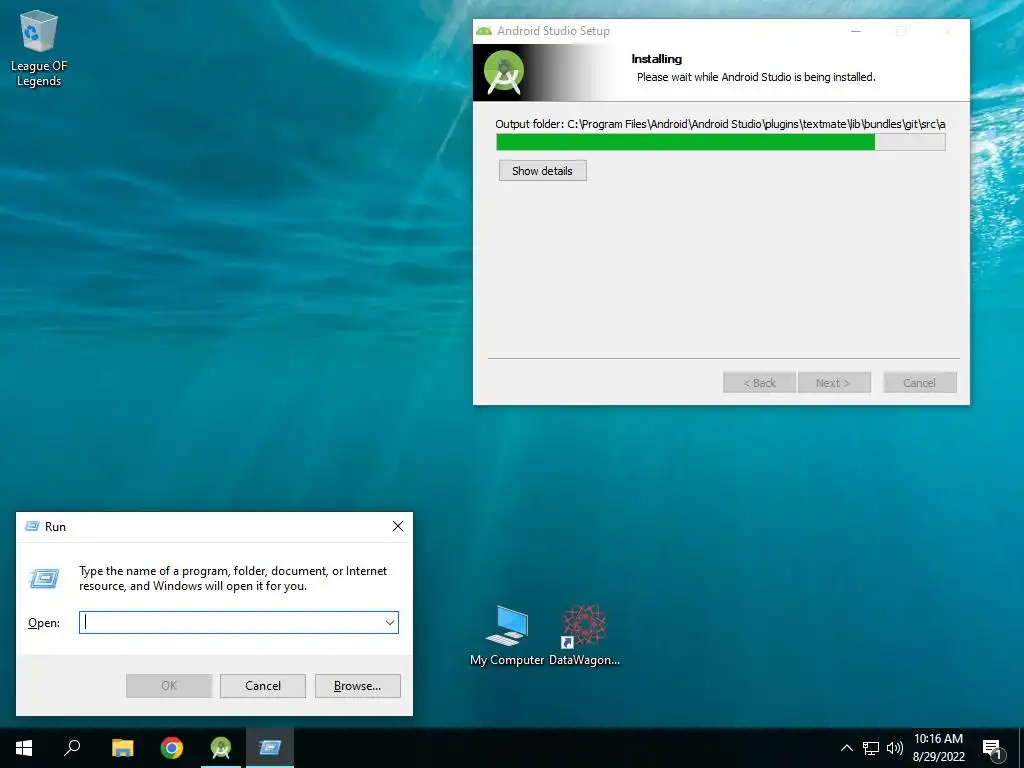Open File Explorer from taskbar

(122, 748)
